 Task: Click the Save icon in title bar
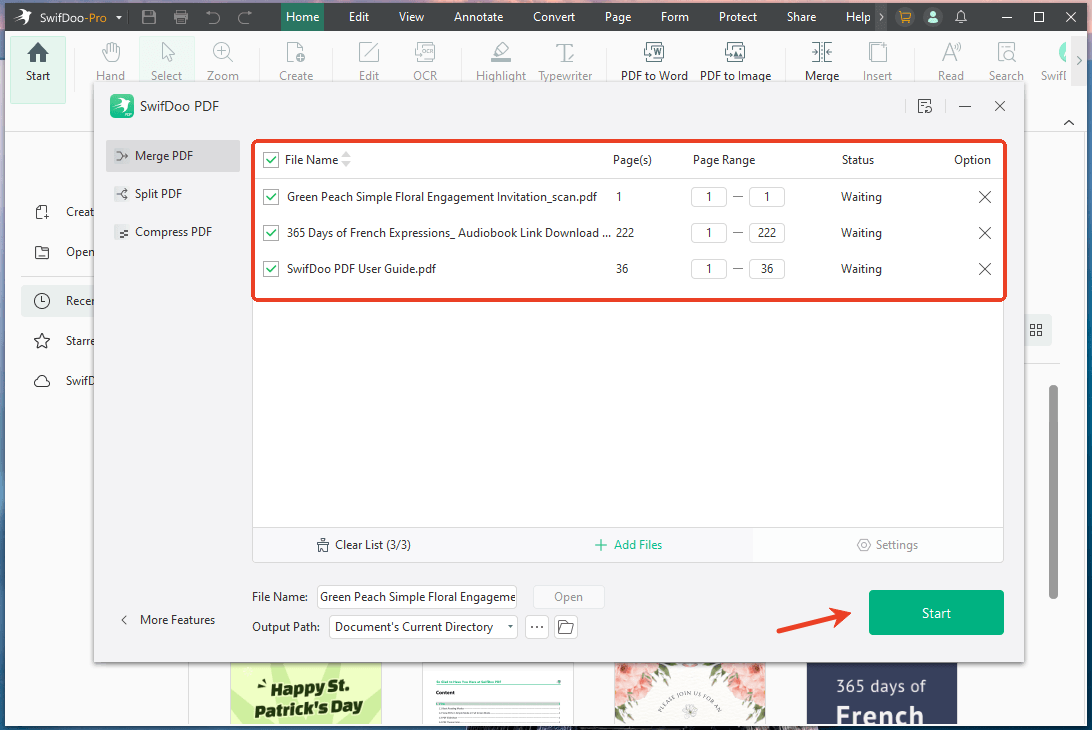click(148, 17)
